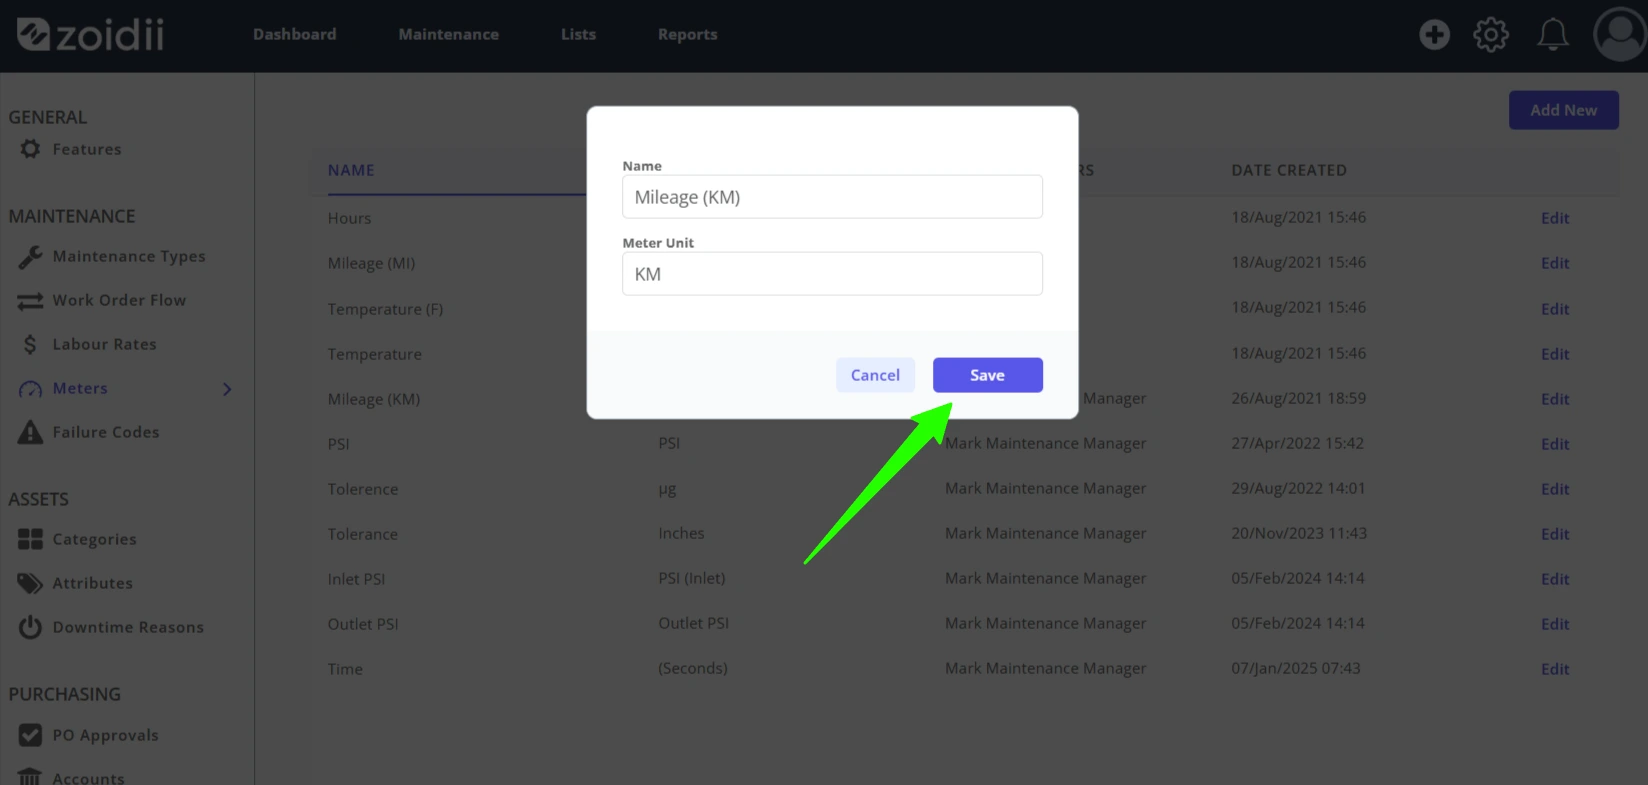Open the settings gear icon

pos(1491,34)
